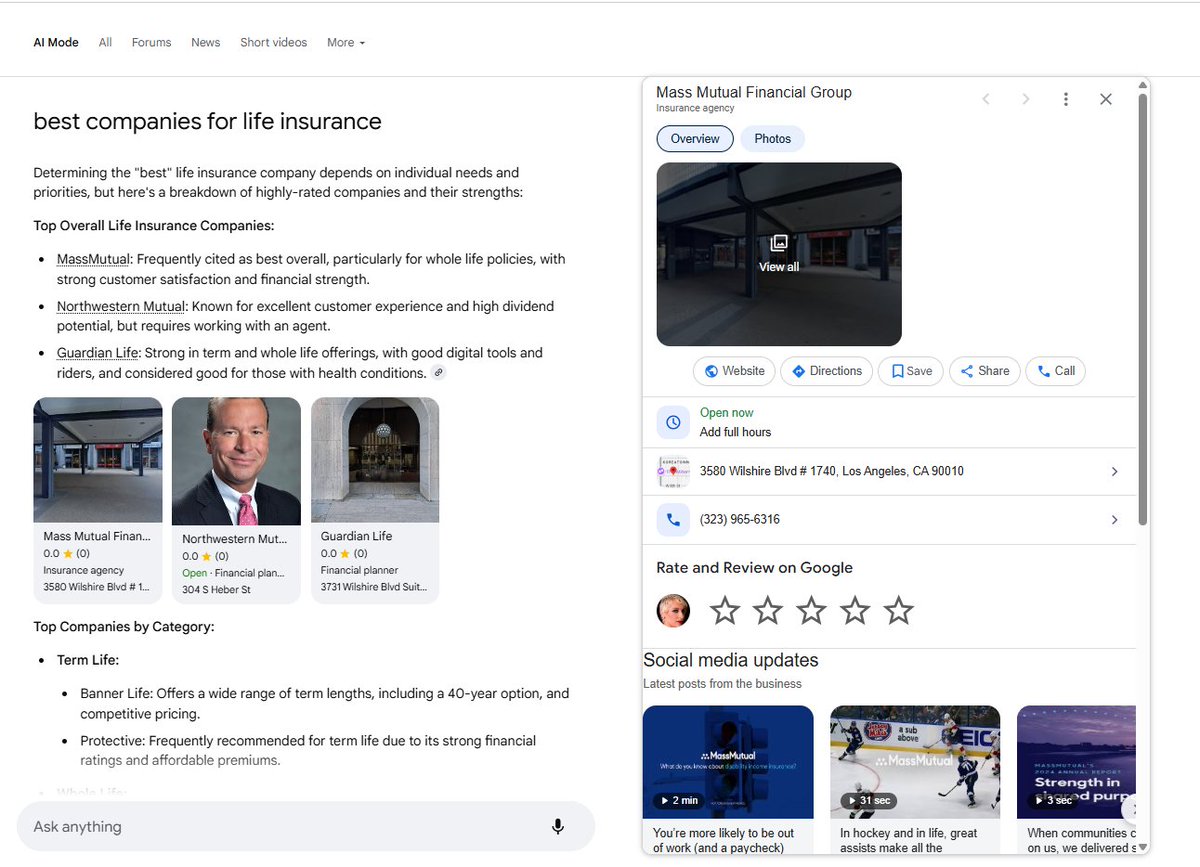Click the hockey post caption text

909,840
